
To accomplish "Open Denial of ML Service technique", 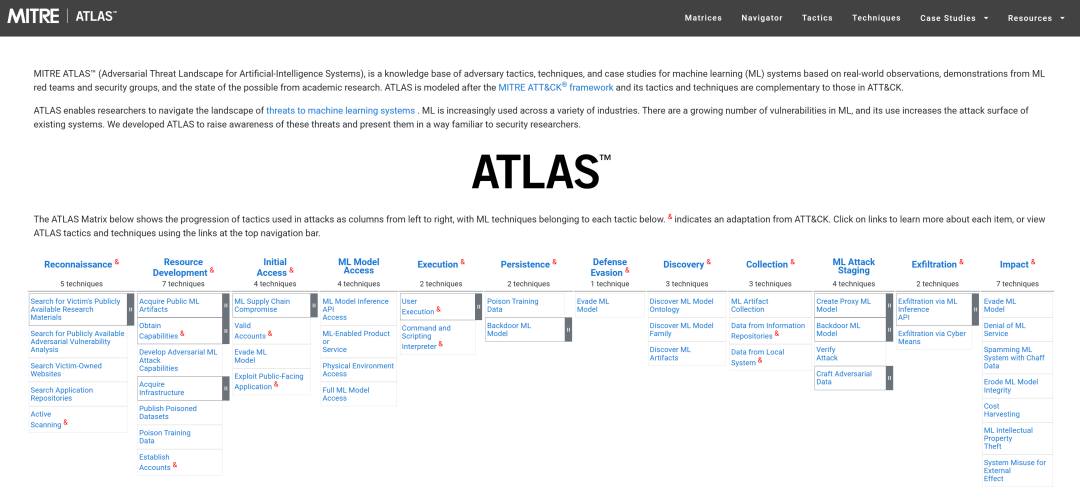I will click(1004, 329).
